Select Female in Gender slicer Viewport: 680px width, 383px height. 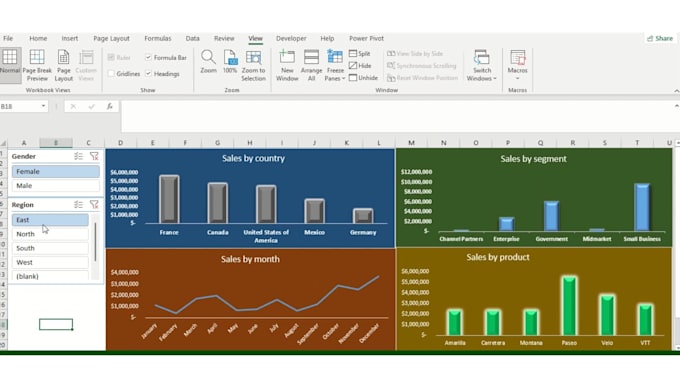[56, 171]
